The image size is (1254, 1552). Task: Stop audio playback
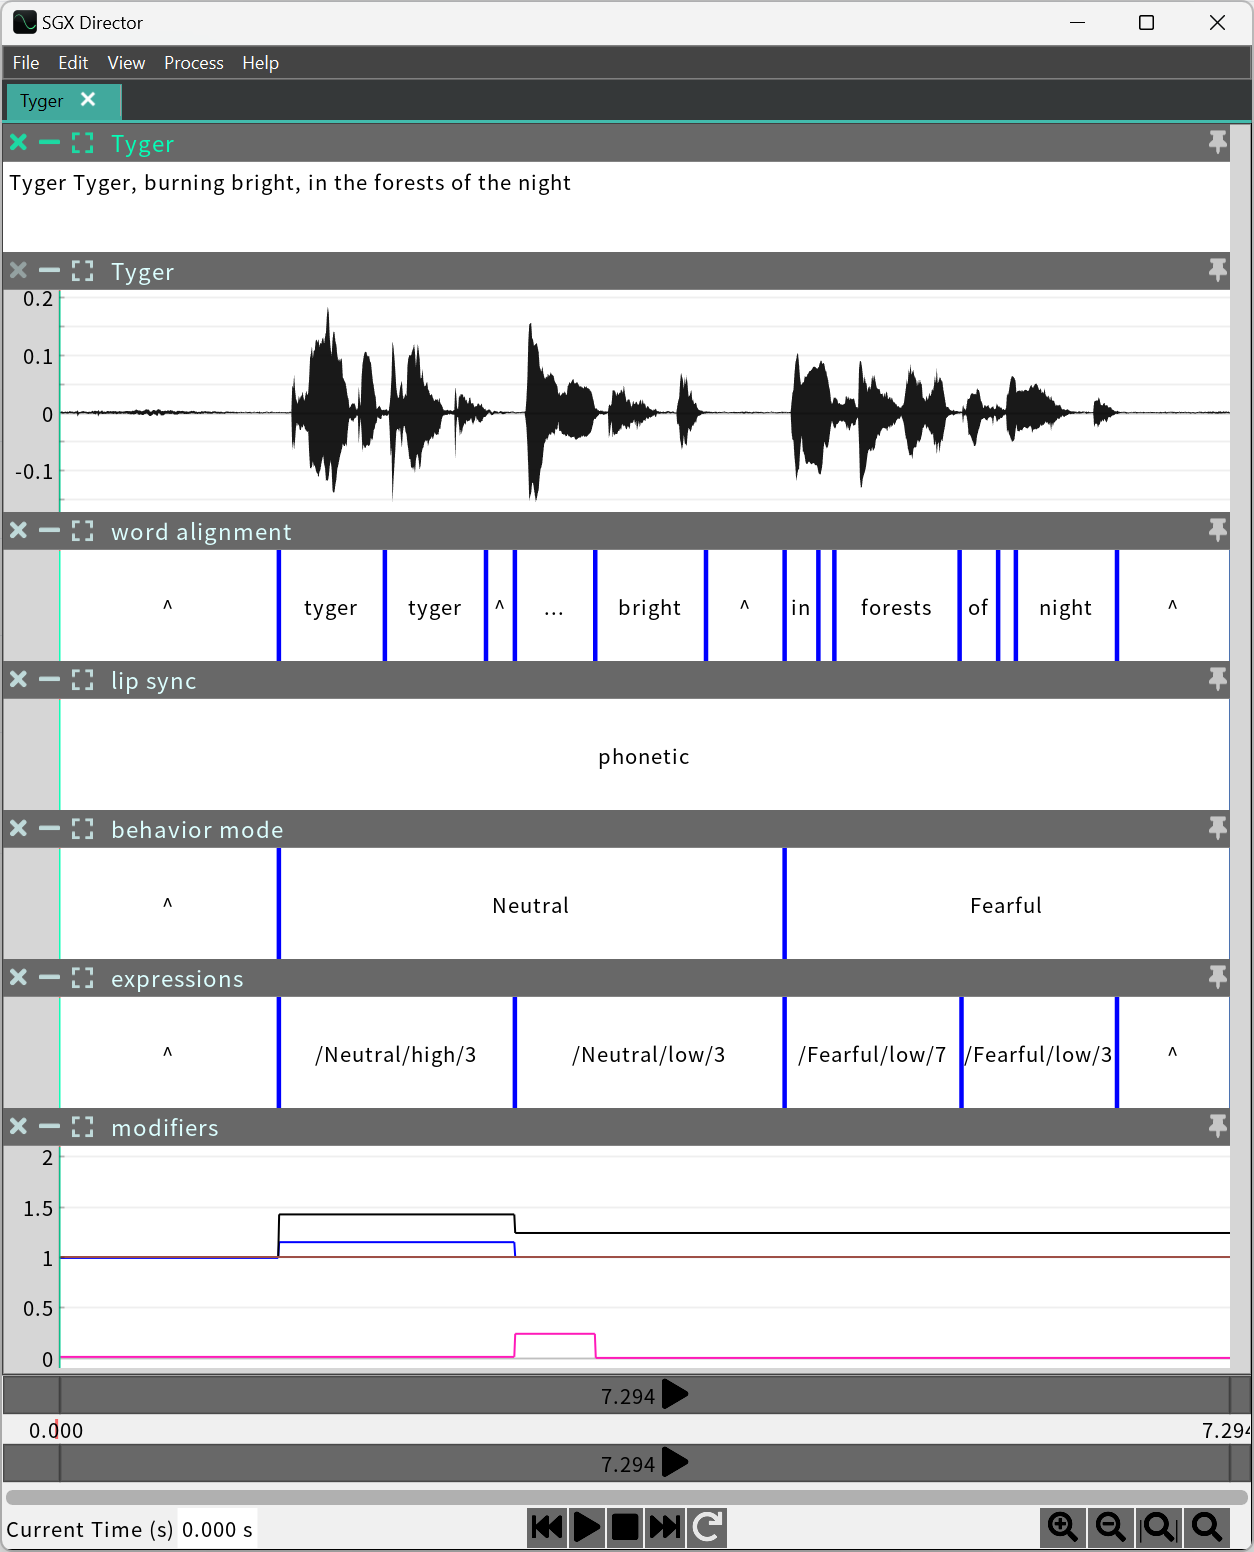[625, 1528]
